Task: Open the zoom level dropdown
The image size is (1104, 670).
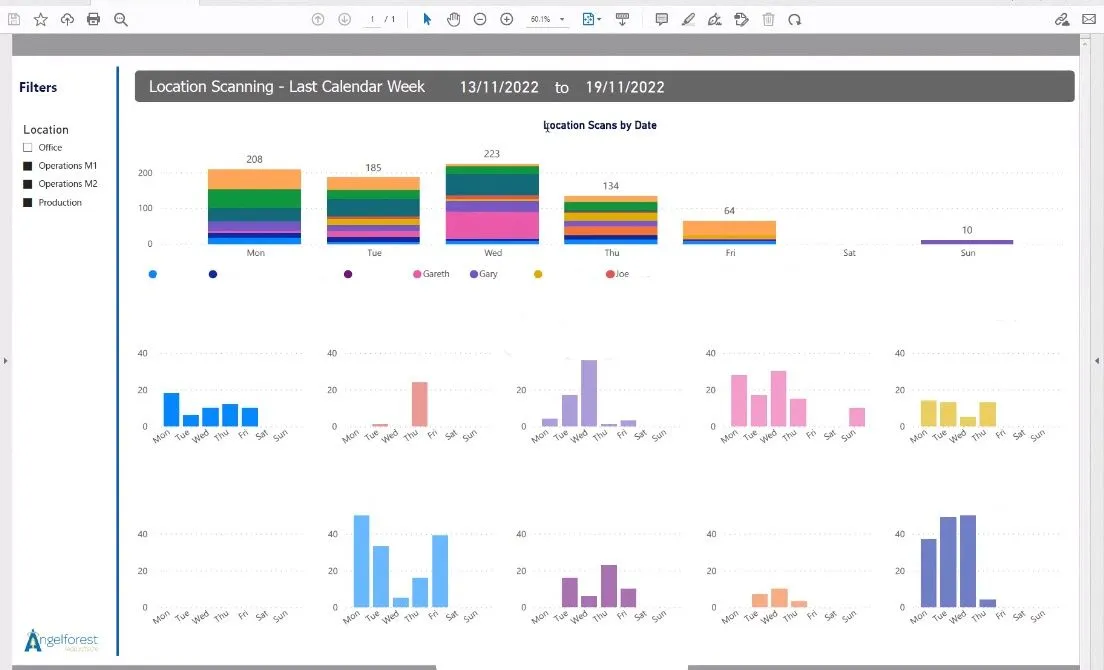Action: coord(564,18)
